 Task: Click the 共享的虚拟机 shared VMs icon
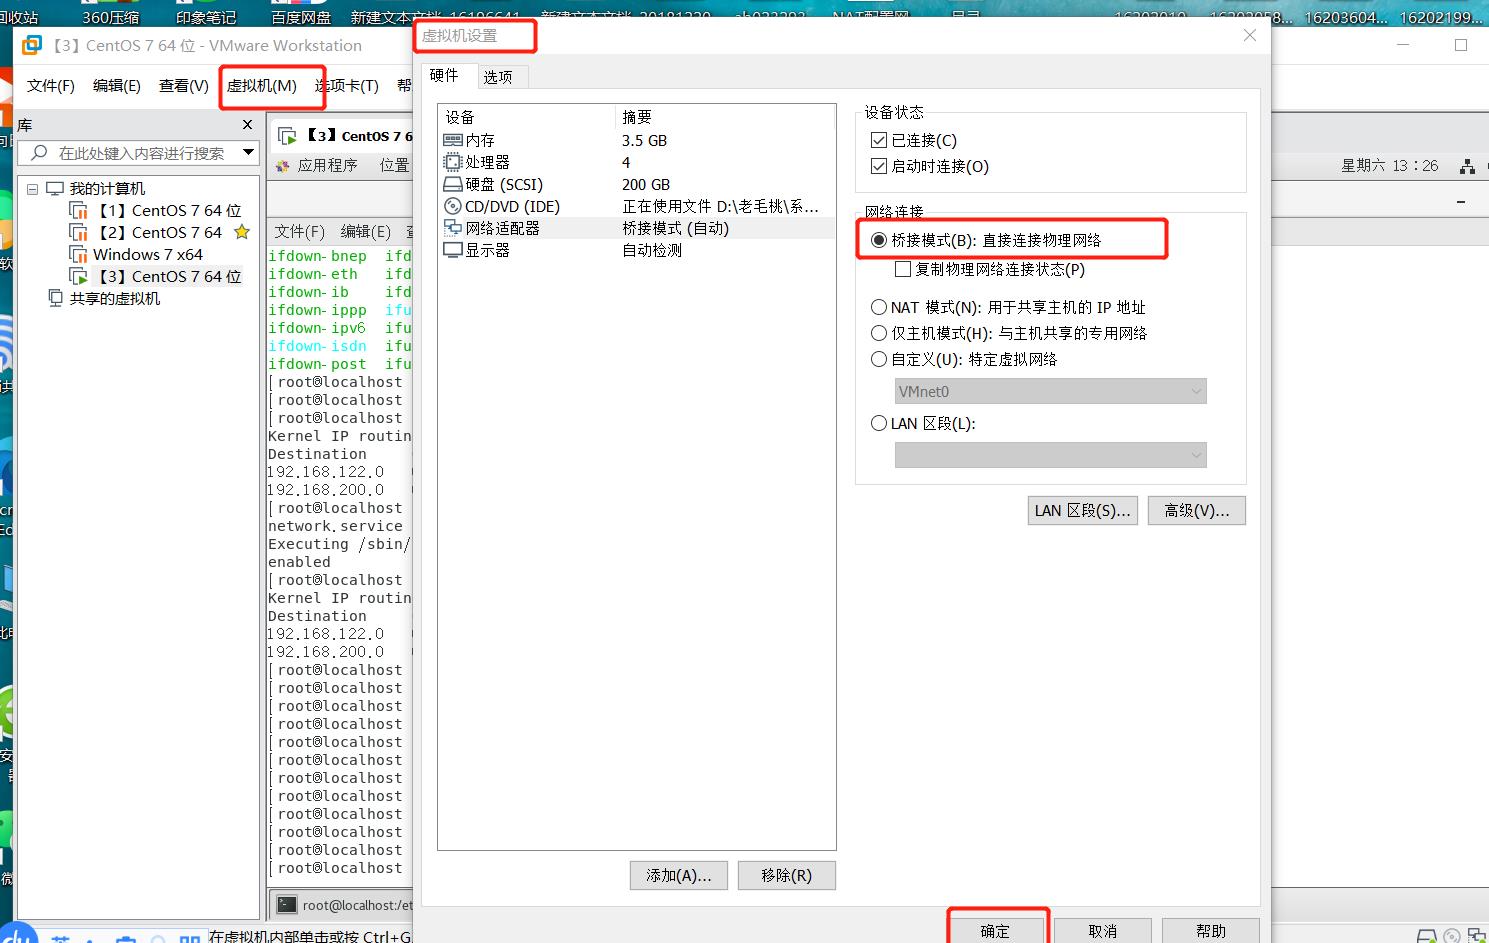tap(56, 298)
